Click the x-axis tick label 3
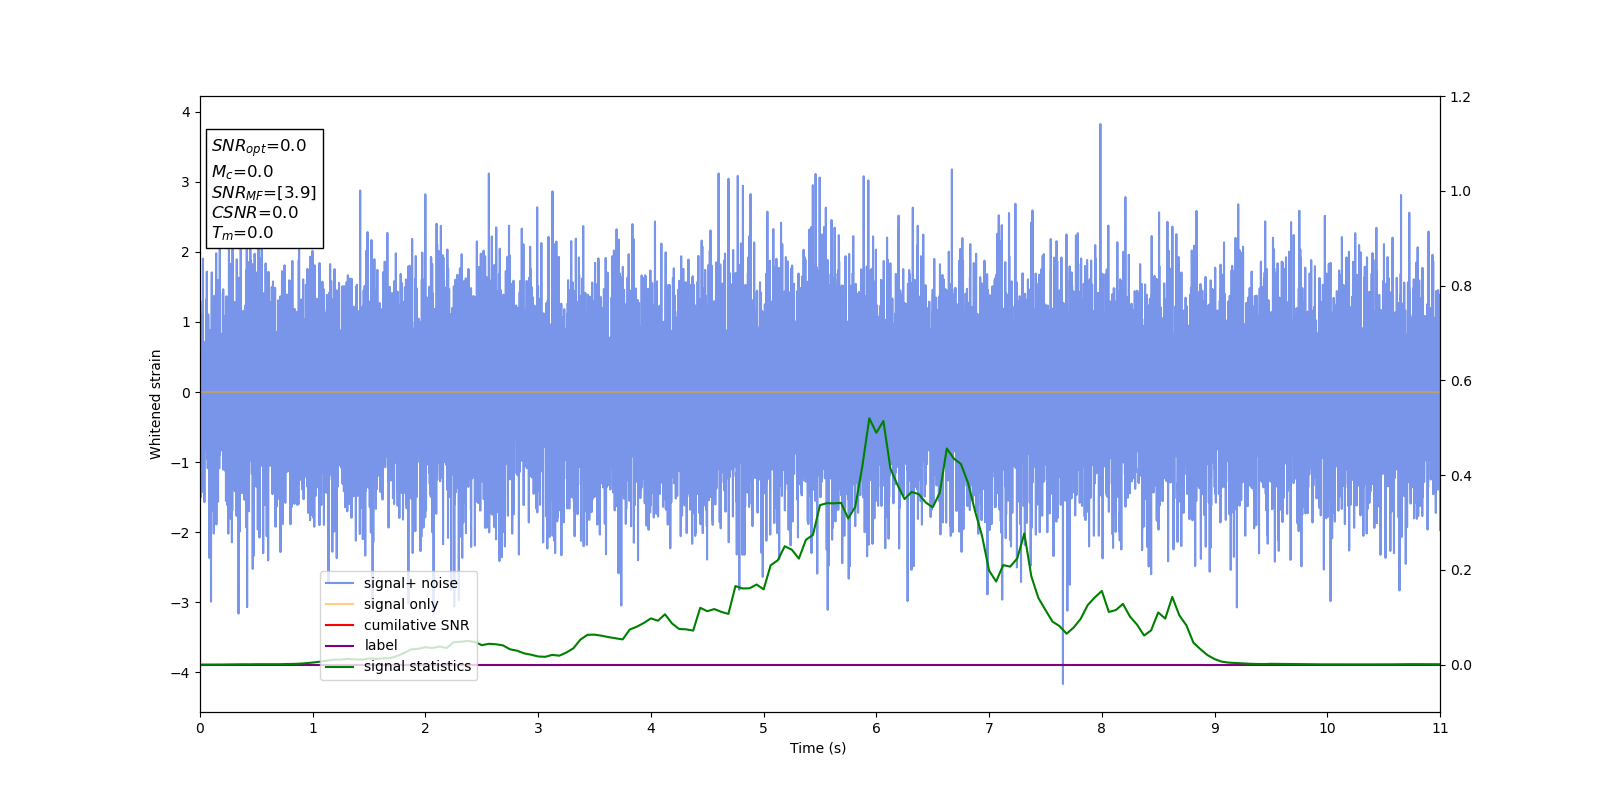The height and width of the screenshot is (800, 1600). point(538,728)
